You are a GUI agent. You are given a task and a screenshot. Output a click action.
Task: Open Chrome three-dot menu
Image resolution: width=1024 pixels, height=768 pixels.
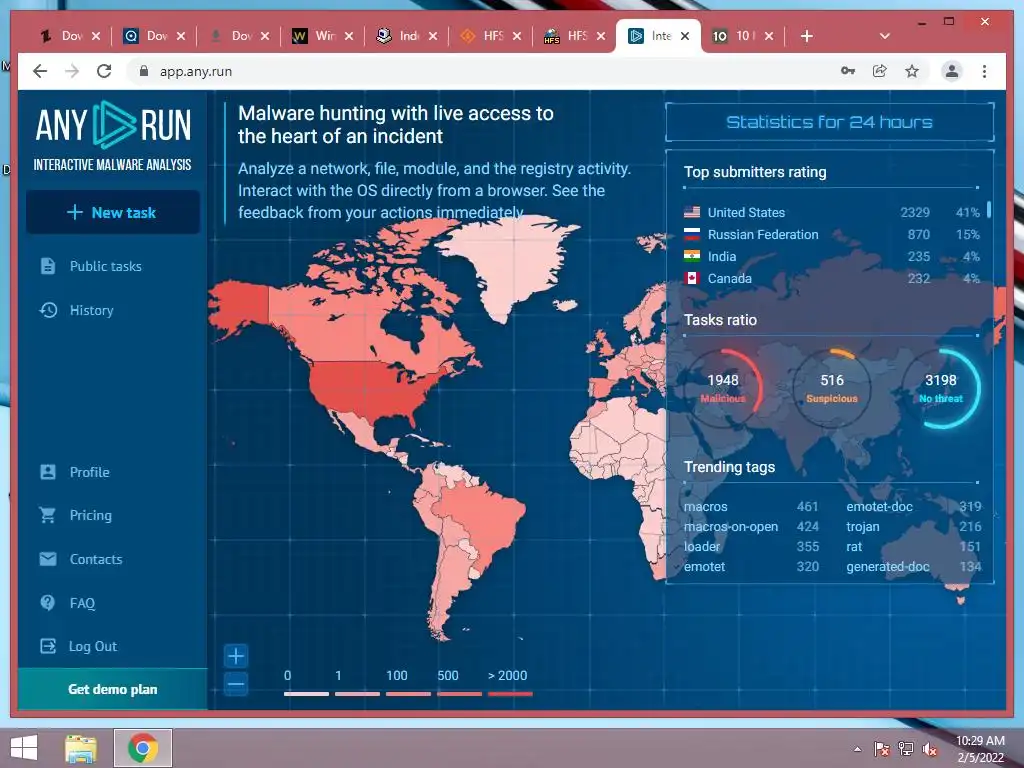click(984, 71)
